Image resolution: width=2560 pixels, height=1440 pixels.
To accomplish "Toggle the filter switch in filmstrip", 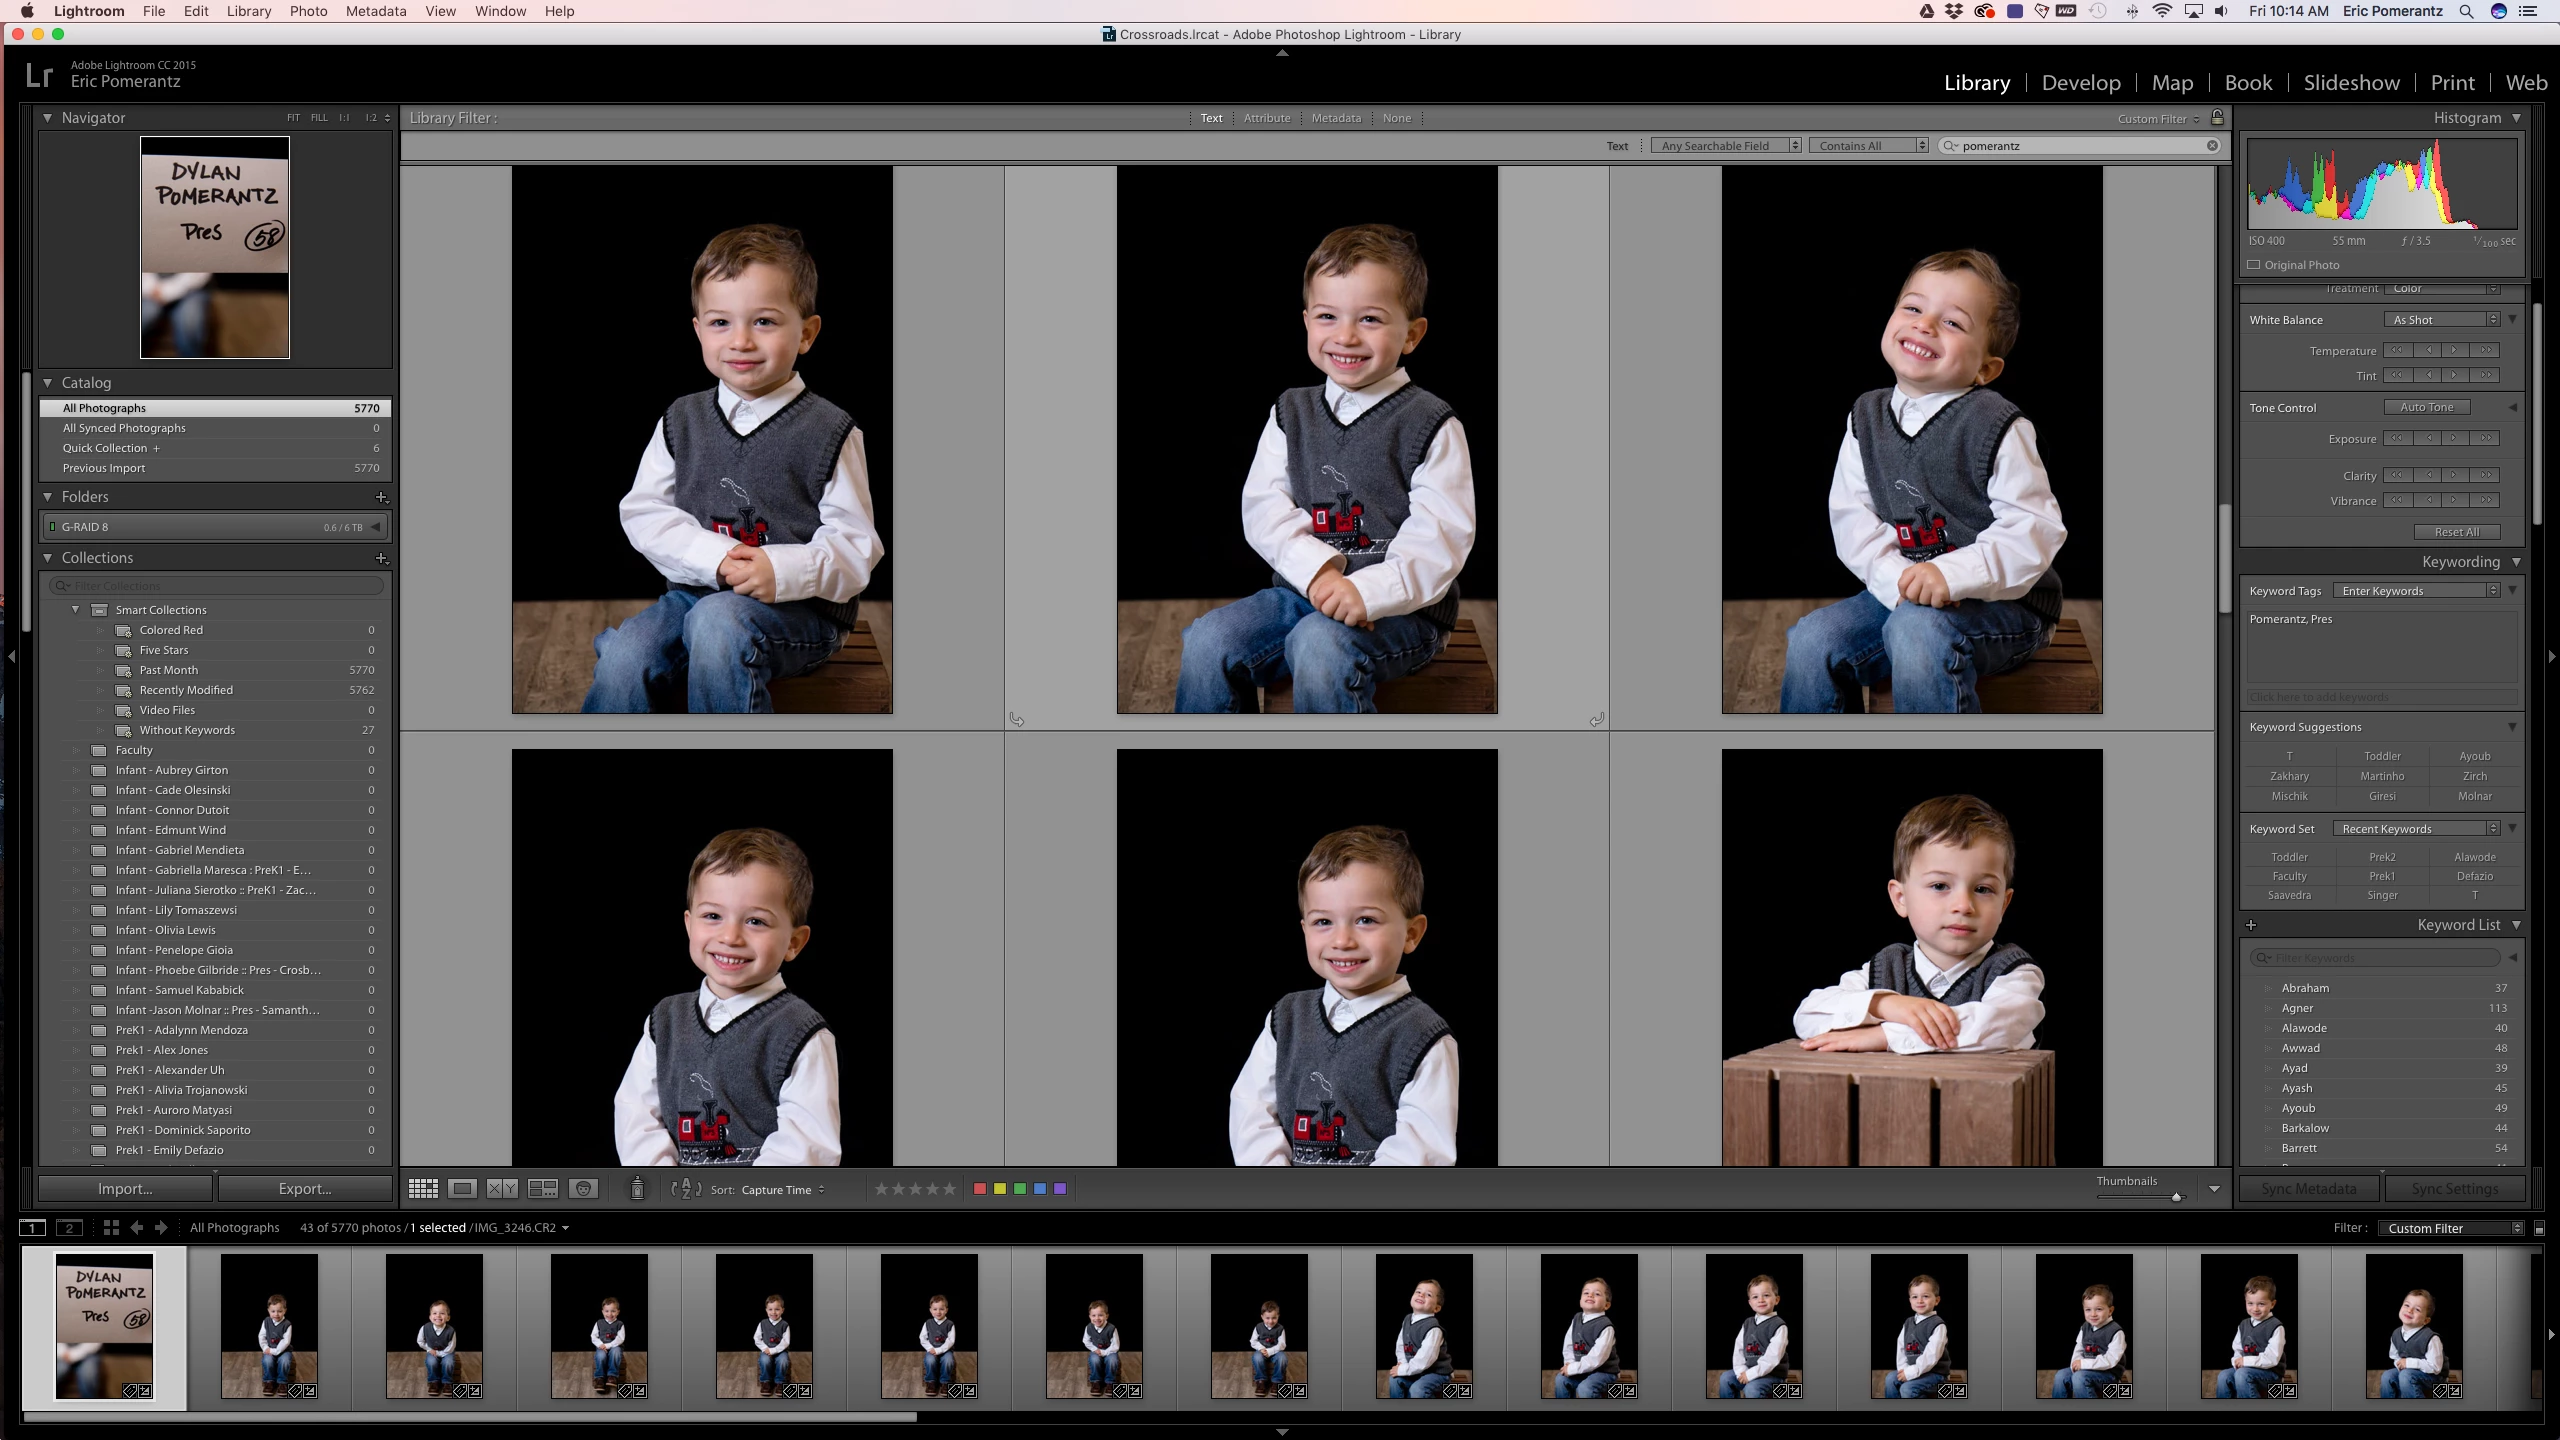I will click(2540, 1229).
